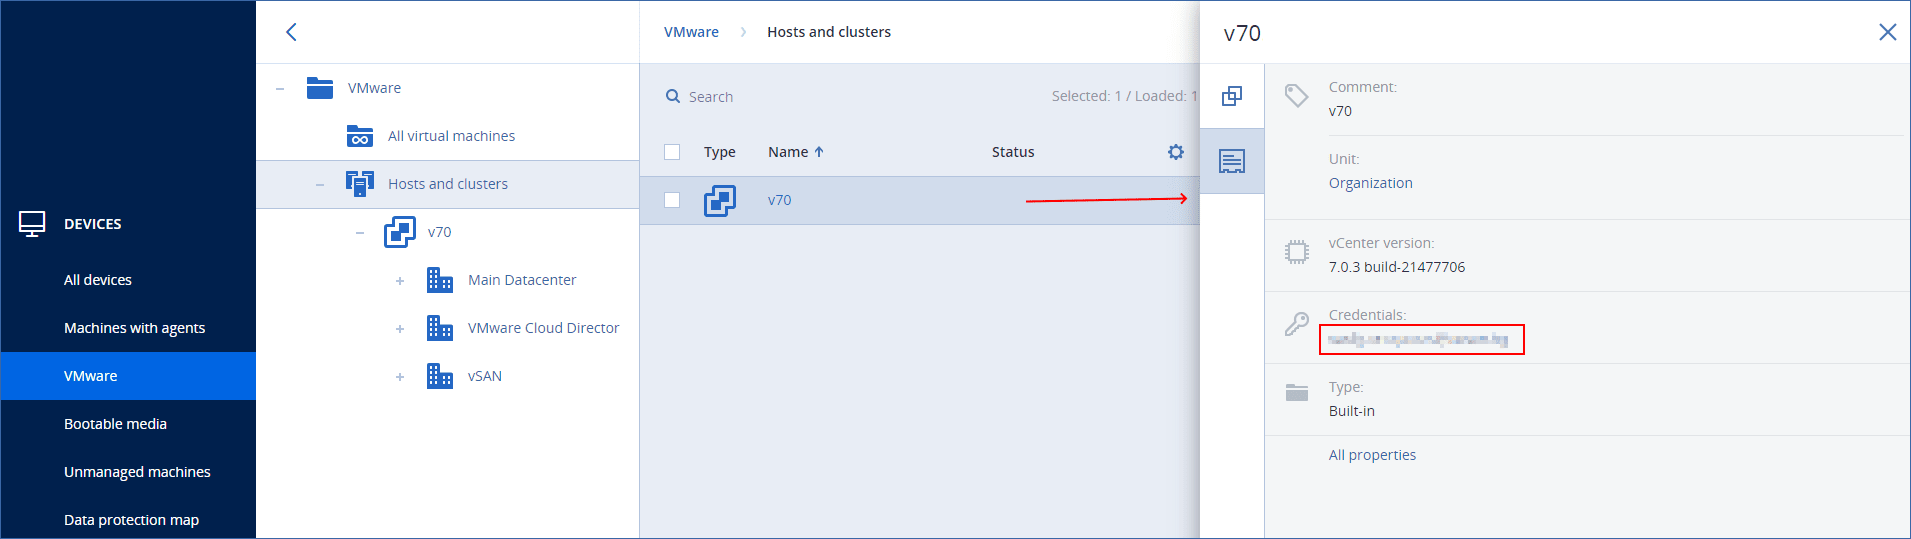Expand the vSAN tree node
This screenshot has width=1911, height=539.
coord(400,377)
